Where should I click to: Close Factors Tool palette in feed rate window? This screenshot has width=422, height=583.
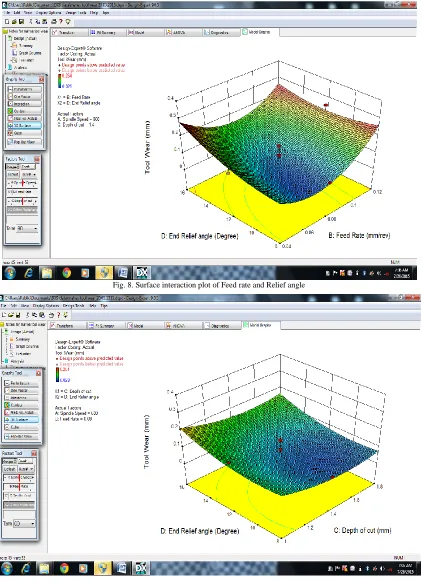pyautogui.click(x=37, y=159)
